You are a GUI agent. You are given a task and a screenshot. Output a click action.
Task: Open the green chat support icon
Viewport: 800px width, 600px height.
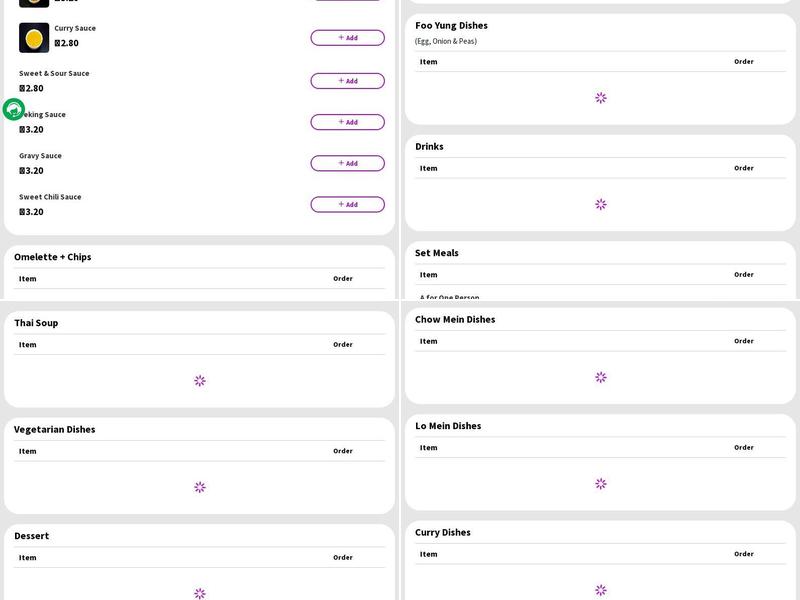pyautogui.click(x=14, y=109)
